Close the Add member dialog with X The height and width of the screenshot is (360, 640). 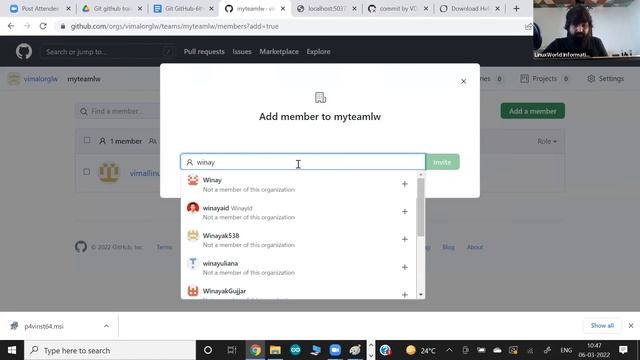pos(463,81)
